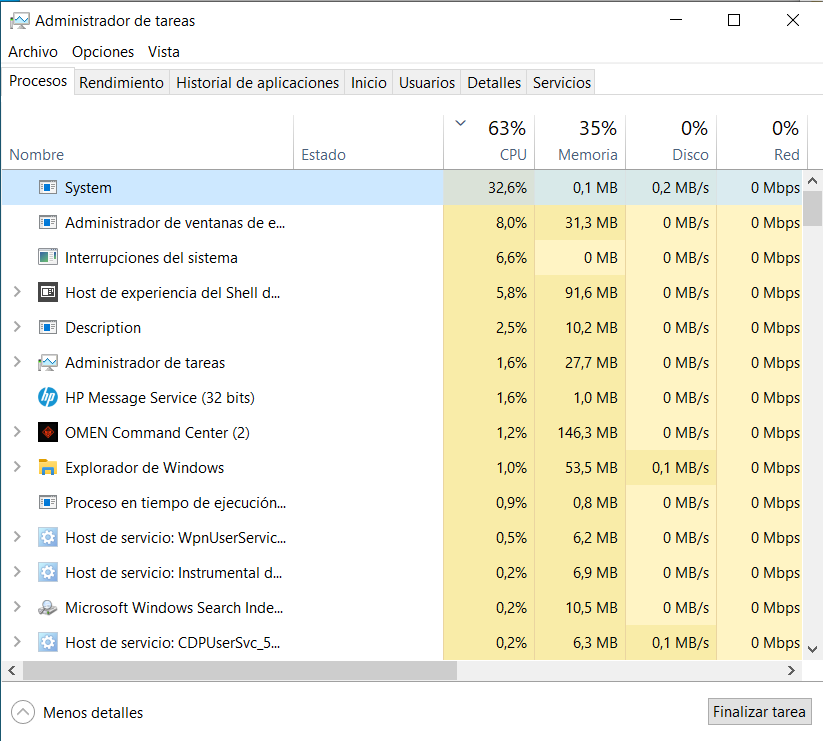
Task: Click the 53,5 MB memory cell
Action: [x=580, y=468]
